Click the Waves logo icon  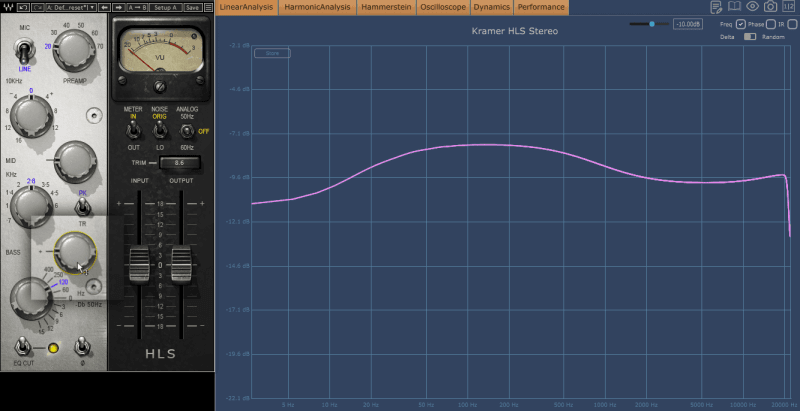click(x=7, y=7)
